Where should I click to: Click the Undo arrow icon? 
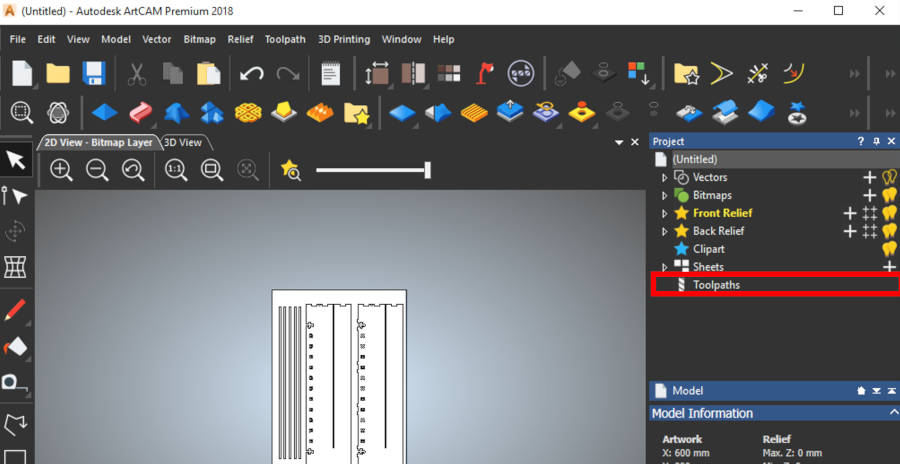pyautogui.click(x=251, y=74)
